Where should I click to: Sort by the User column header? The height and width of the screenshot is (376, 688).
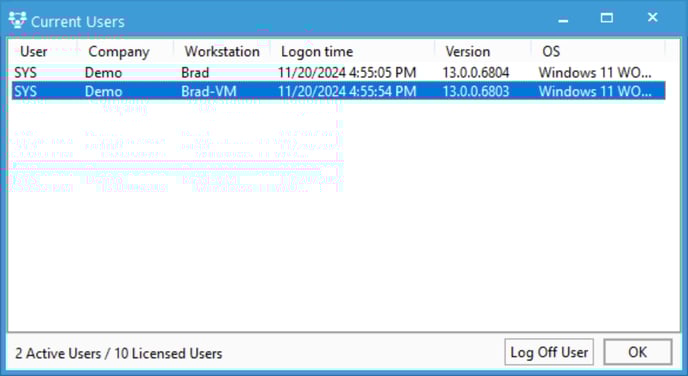click(x=33, y=52)
